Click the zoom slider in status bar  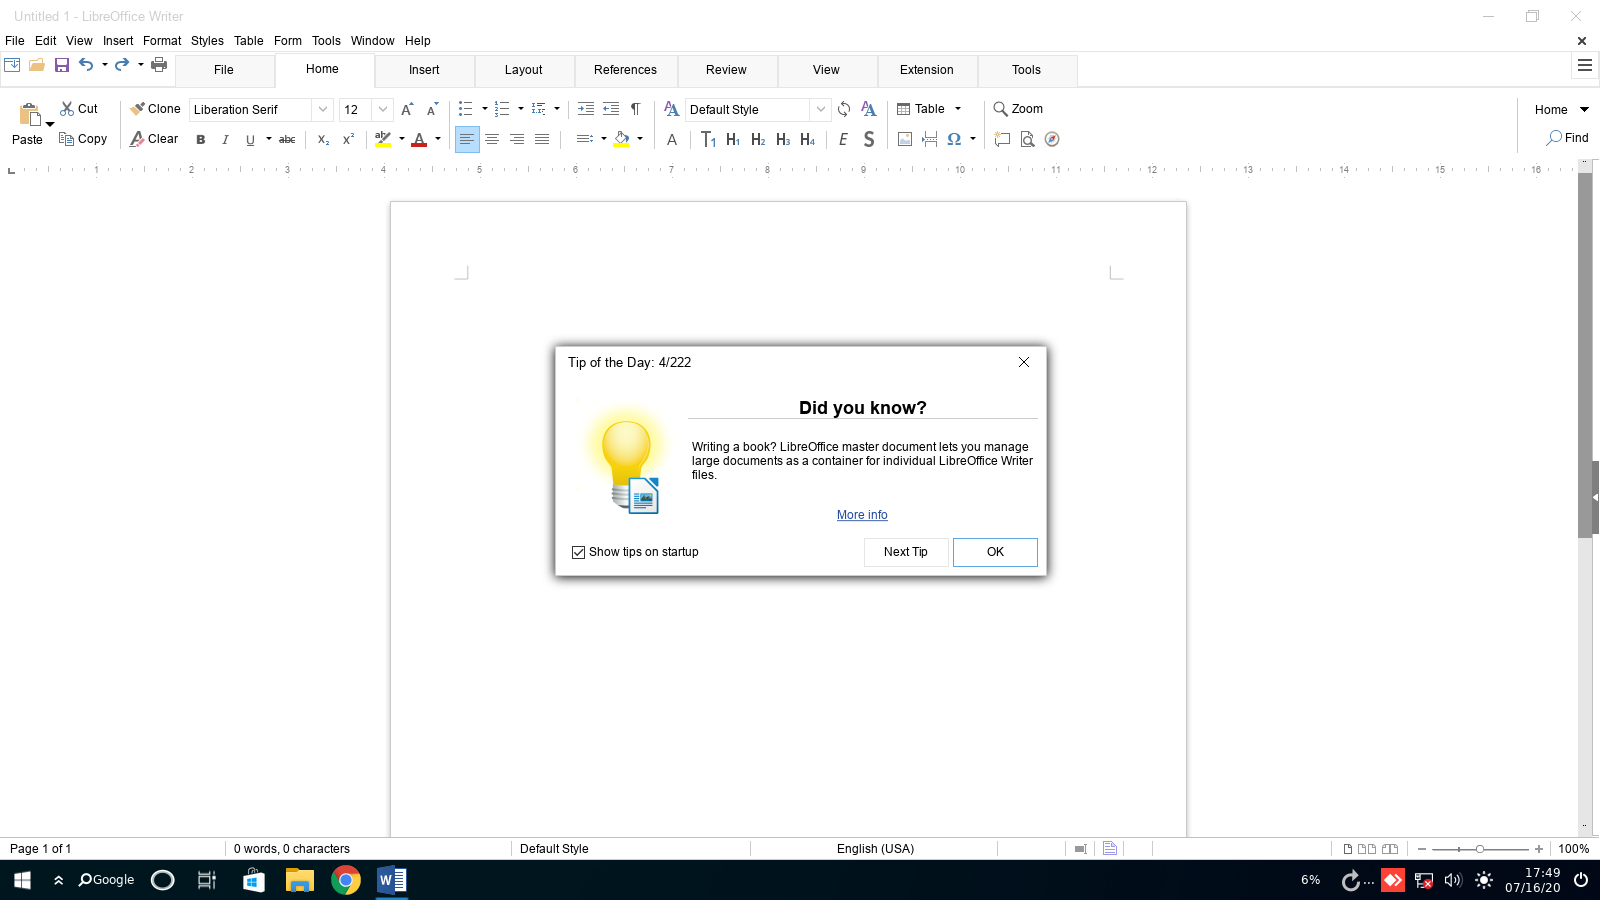[x=1479, y=849]
